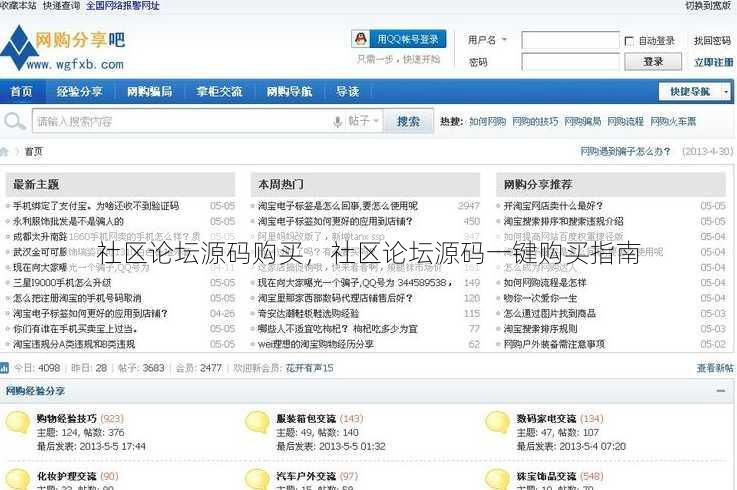Click the QQ penguin login icon
The width and height of the screenshot is (737, 490).
coord(361,39)
